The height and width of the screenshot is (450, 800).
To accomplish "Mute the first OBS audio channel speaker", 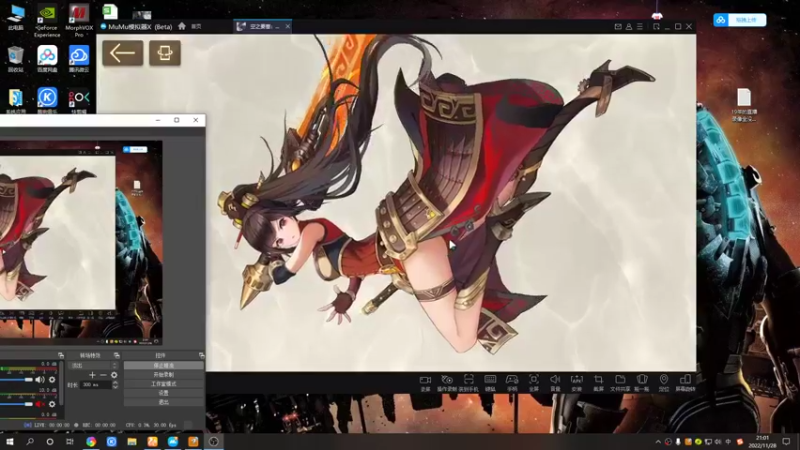I will 40,380.
